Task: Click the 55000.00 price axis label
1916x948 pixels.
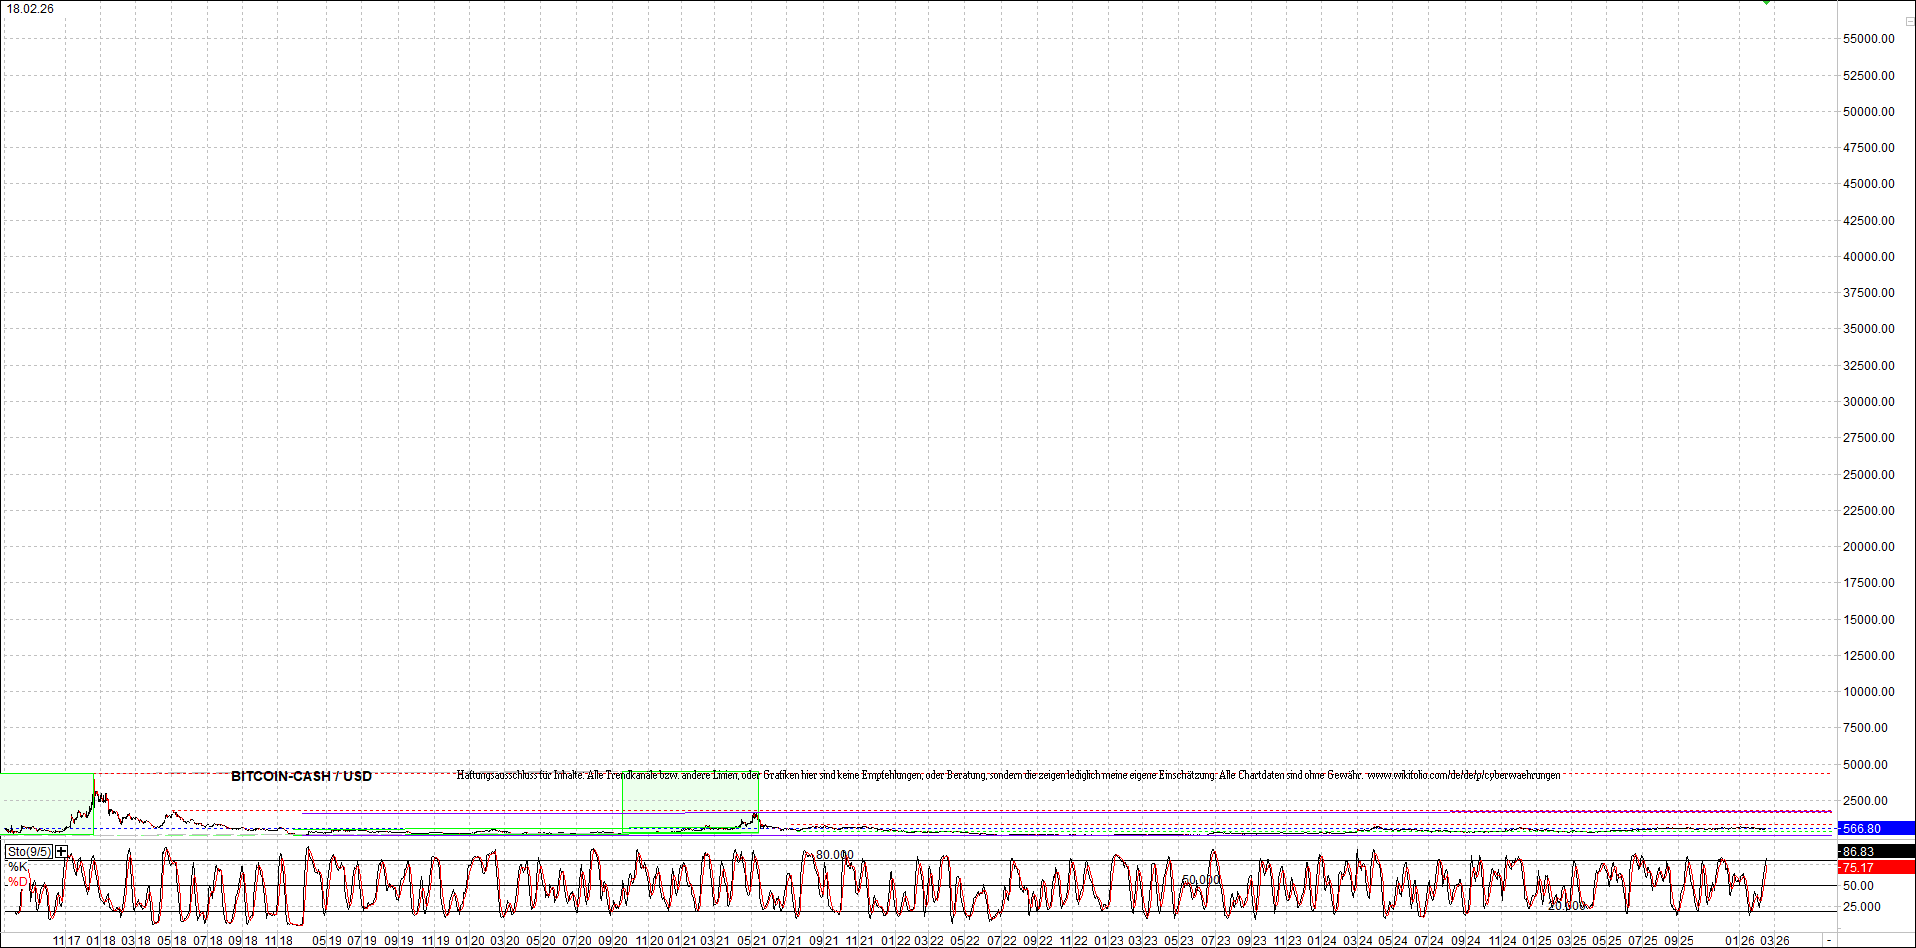Action: pos(1868,39)
